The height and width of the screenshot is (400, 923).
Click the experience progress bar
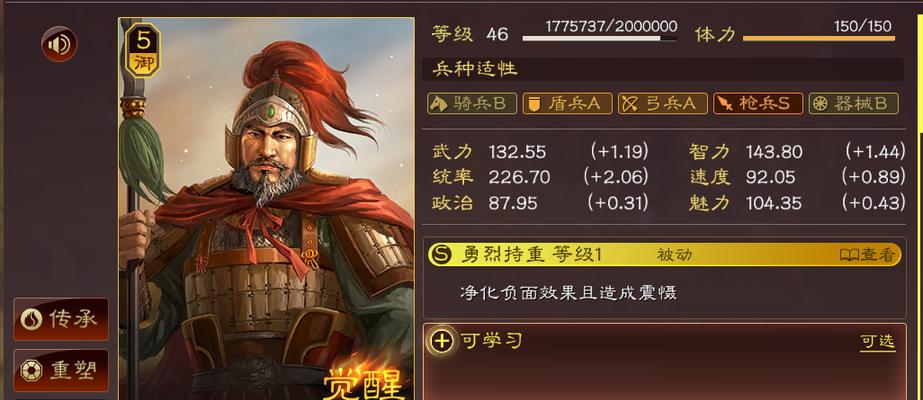point(599,39)
